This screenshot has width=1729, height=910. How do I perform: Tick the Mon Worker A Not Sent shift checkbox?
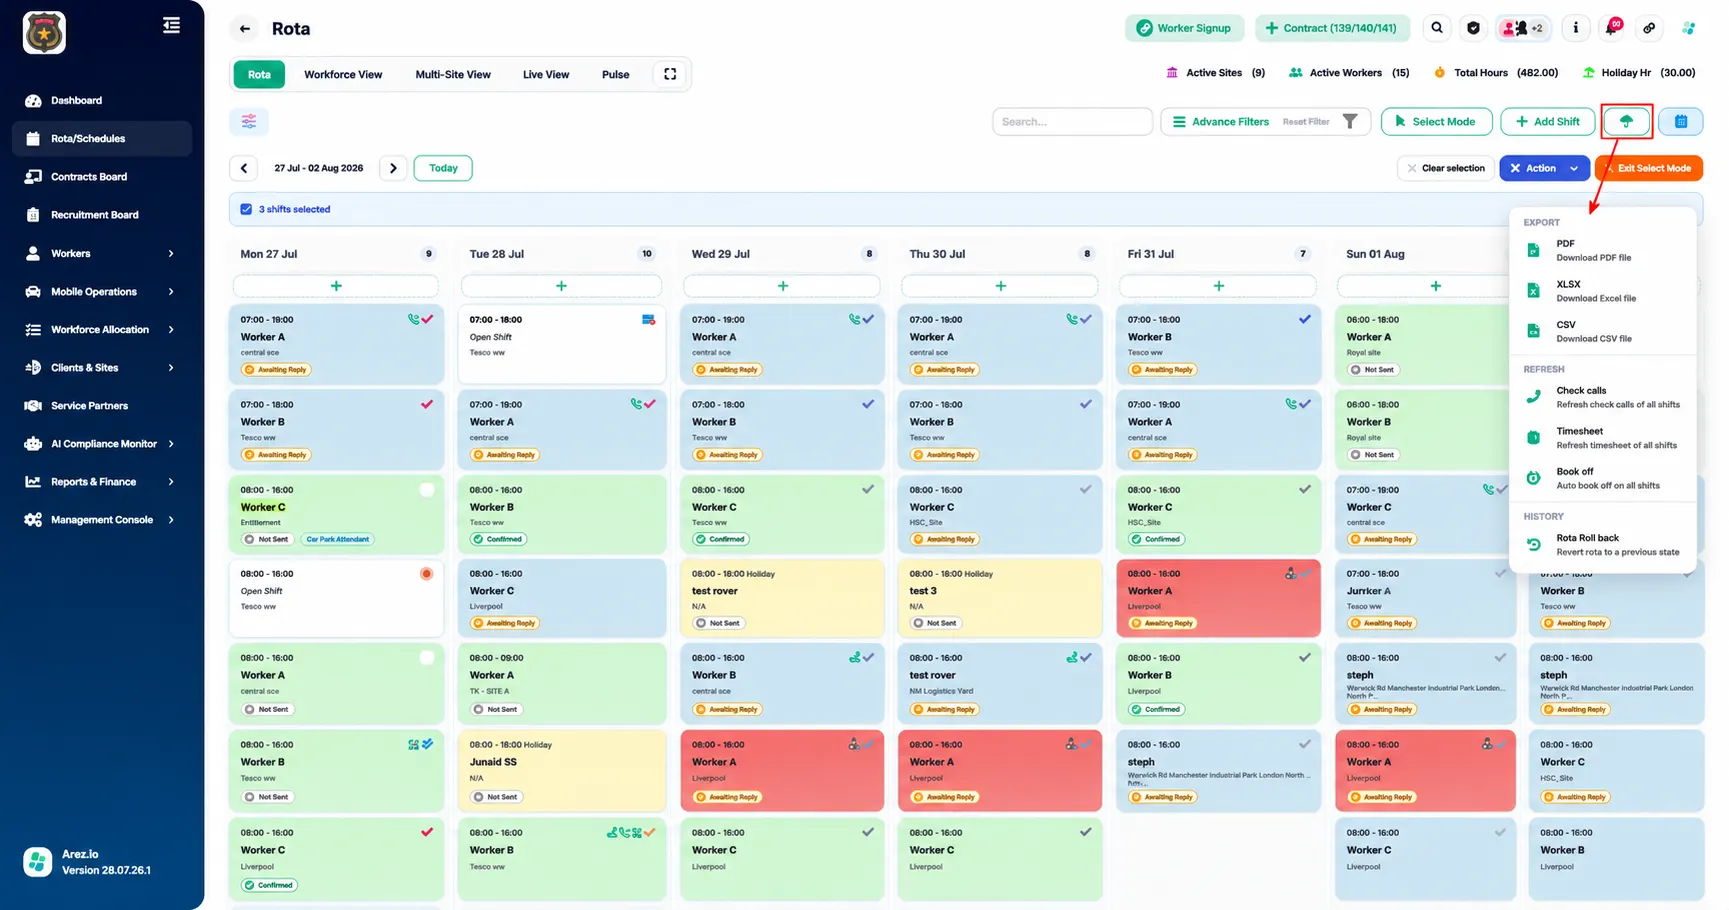tap(427, 658)
